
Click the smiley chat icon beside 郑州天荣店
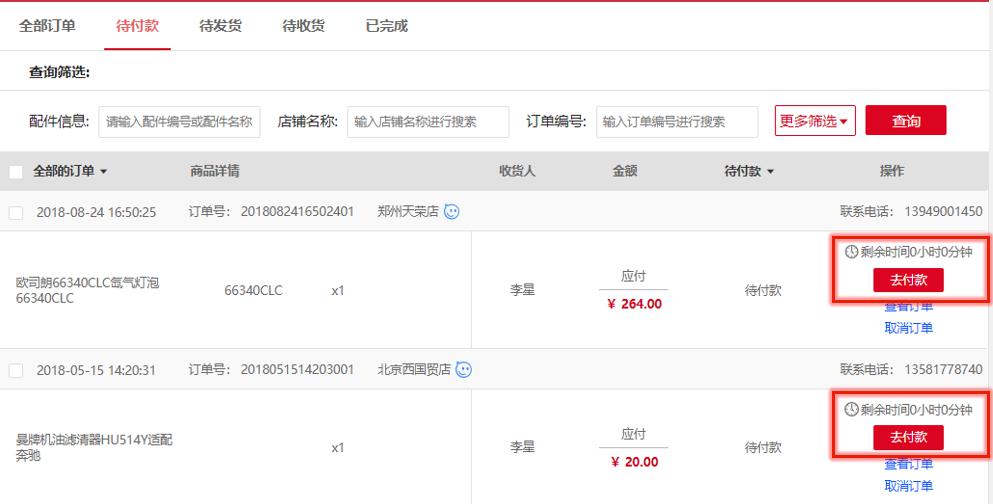(x=452, y=212)
